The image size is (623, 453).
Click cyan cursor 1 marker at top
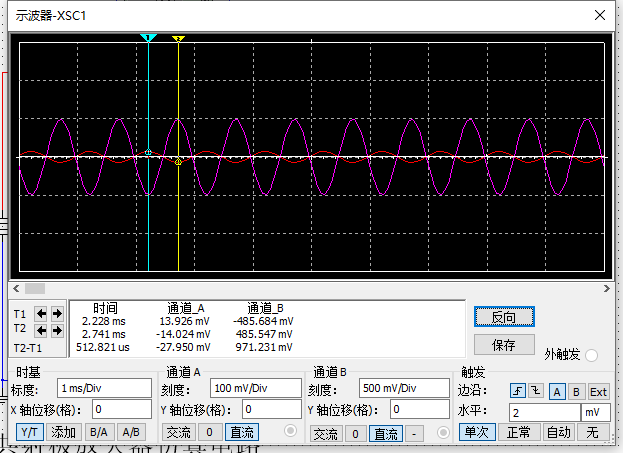(x=148, y=38)
